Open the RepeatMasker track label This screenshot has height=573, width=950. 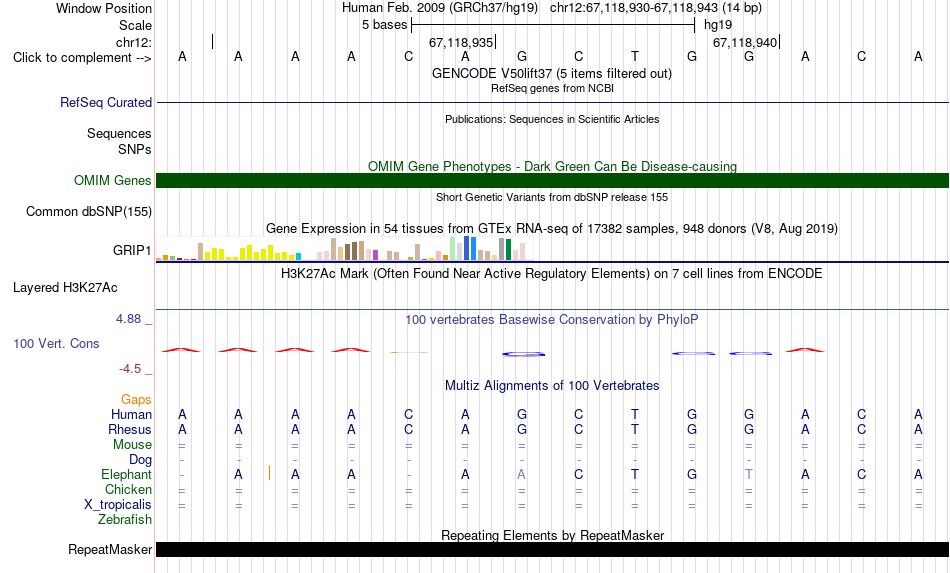click(x=110, y=549)
